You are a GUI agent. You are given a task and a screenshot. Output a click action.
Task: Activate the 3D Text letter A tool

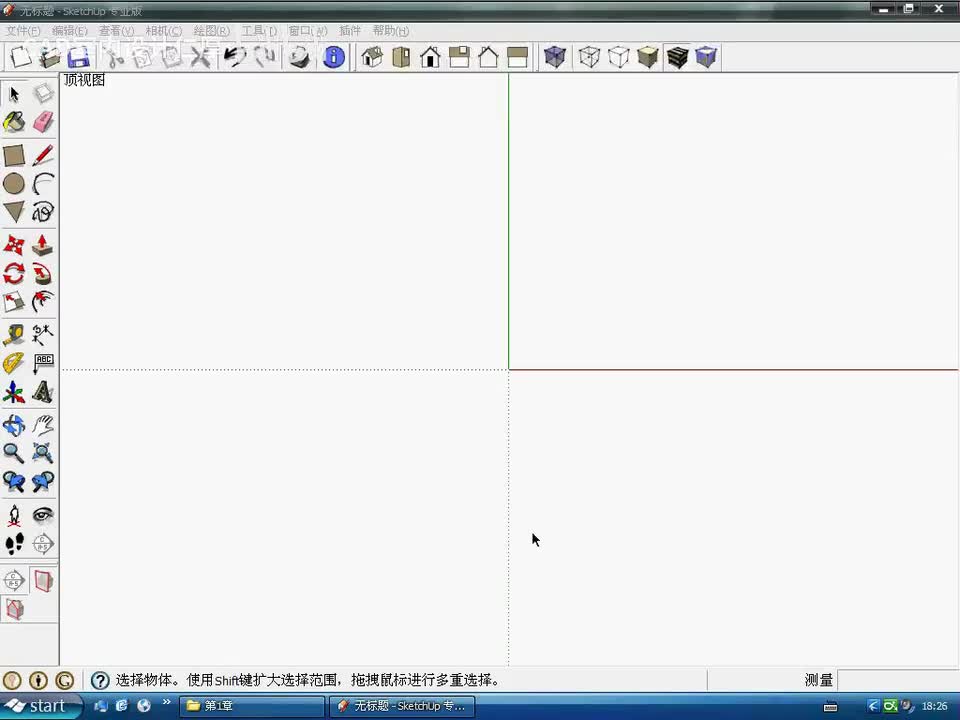coord(43,392)
